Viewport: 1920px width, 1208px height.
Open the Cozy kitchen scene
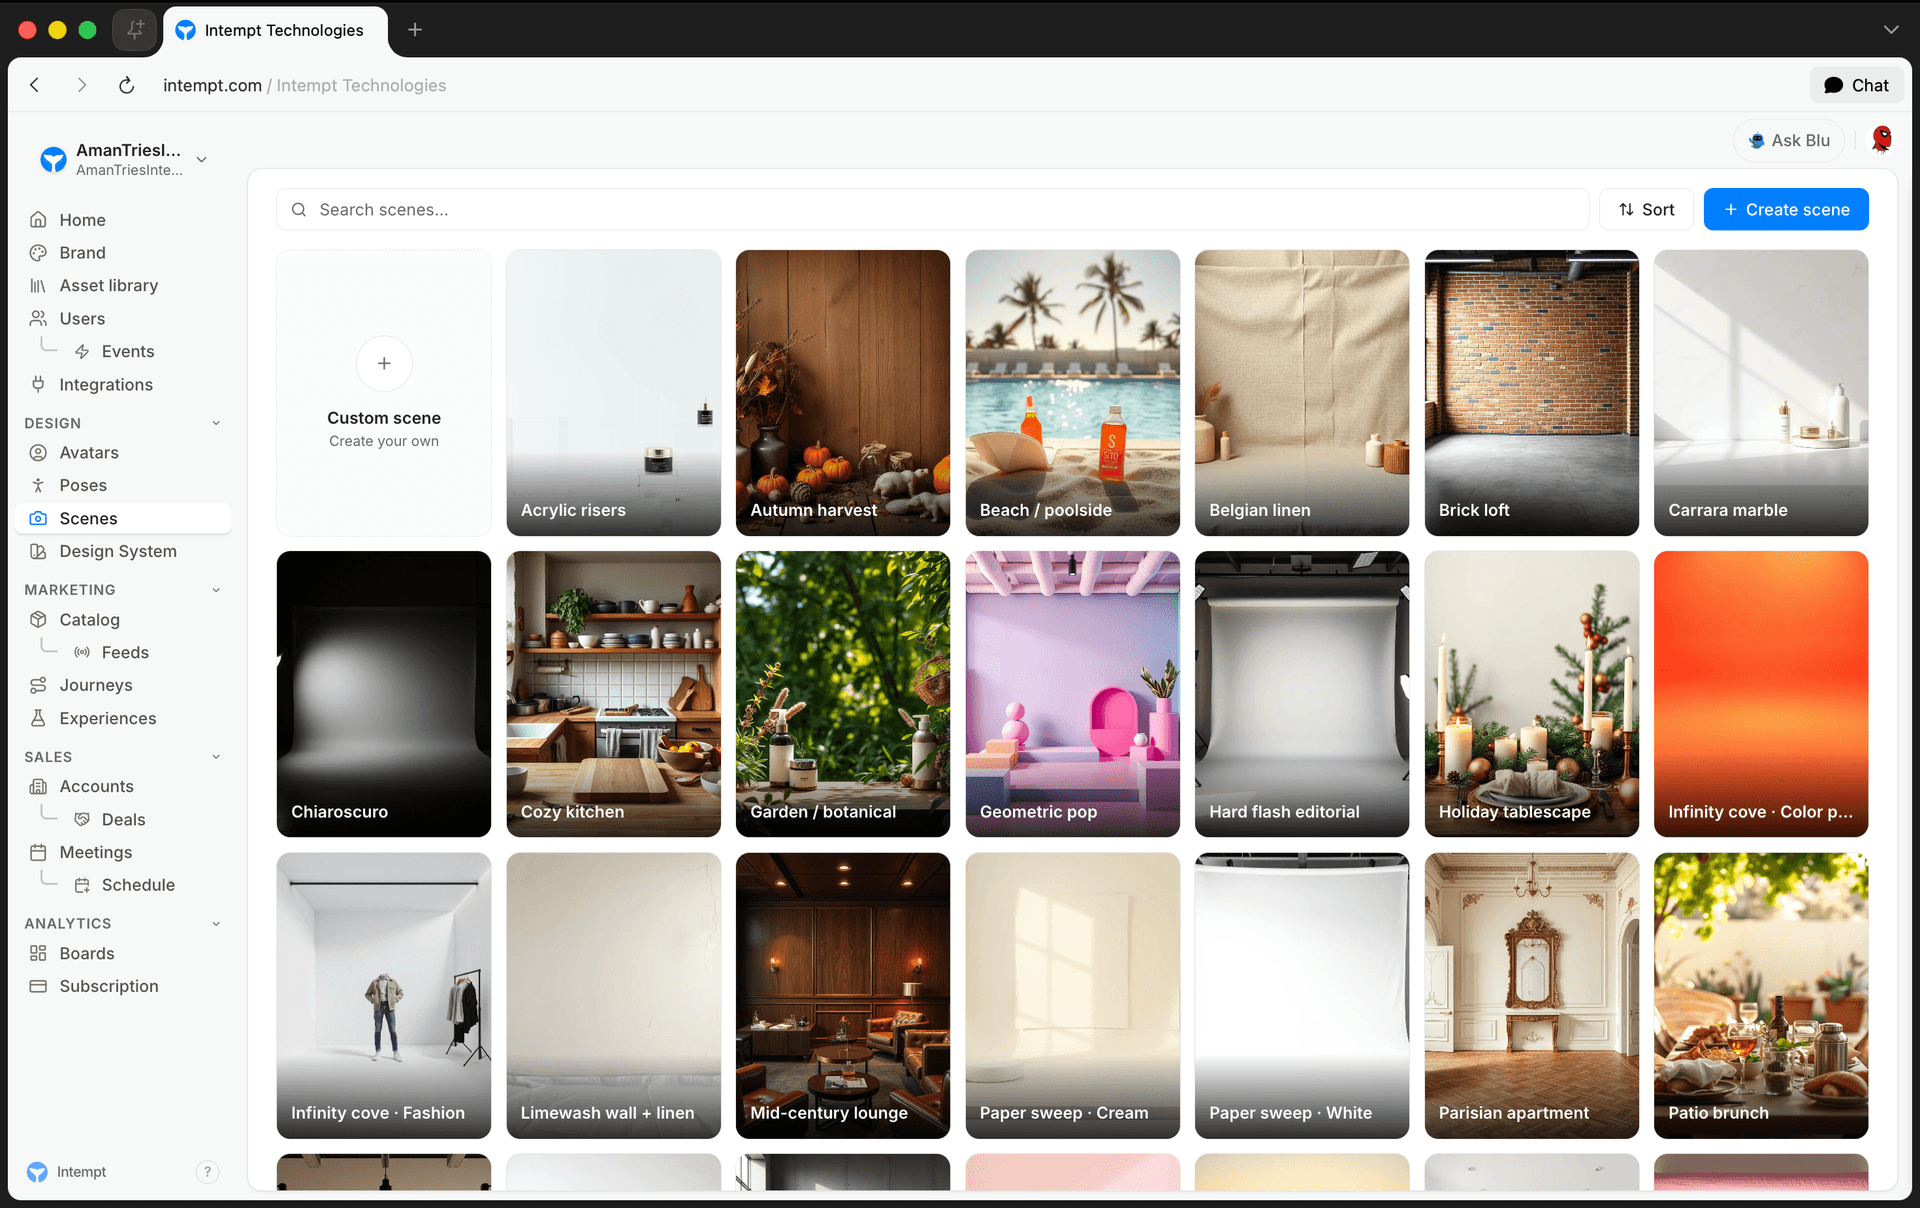click(x=613, y=694)
